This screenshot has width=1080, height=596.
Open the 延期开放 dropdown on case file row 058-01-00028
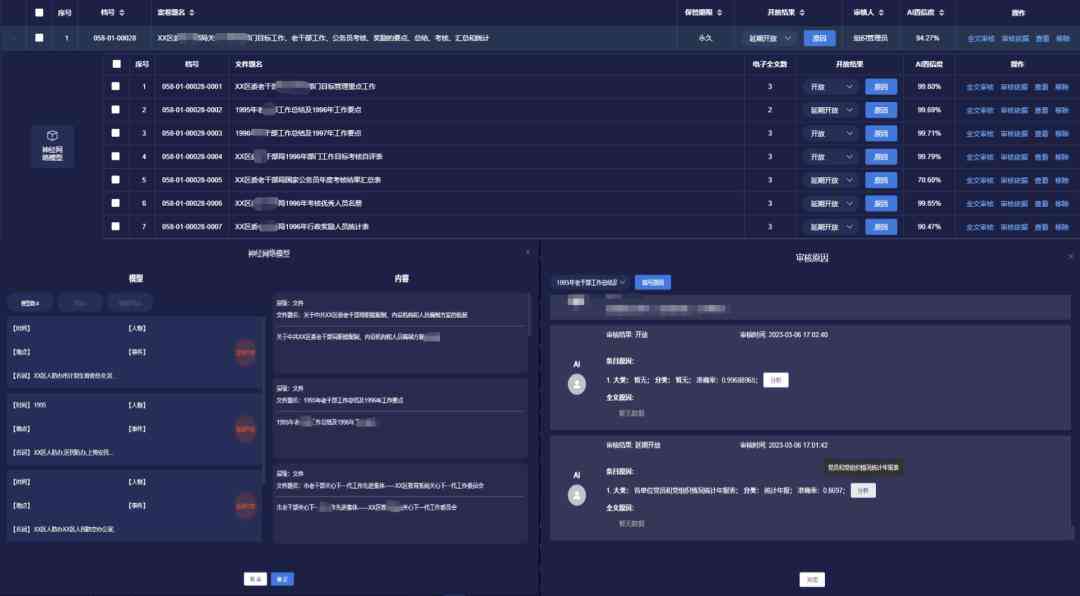coord(771,39)
